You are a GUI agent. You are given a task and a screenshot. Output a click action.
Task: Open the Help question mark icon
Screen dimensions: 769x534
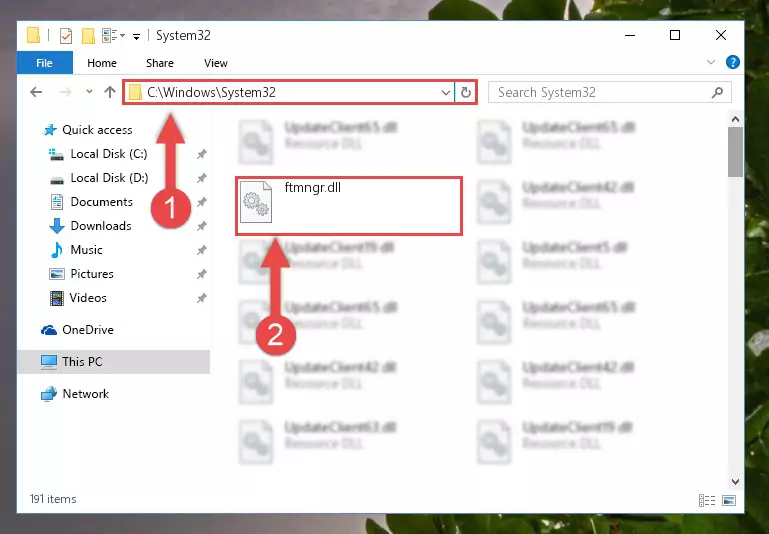click(x=732, y=62)
